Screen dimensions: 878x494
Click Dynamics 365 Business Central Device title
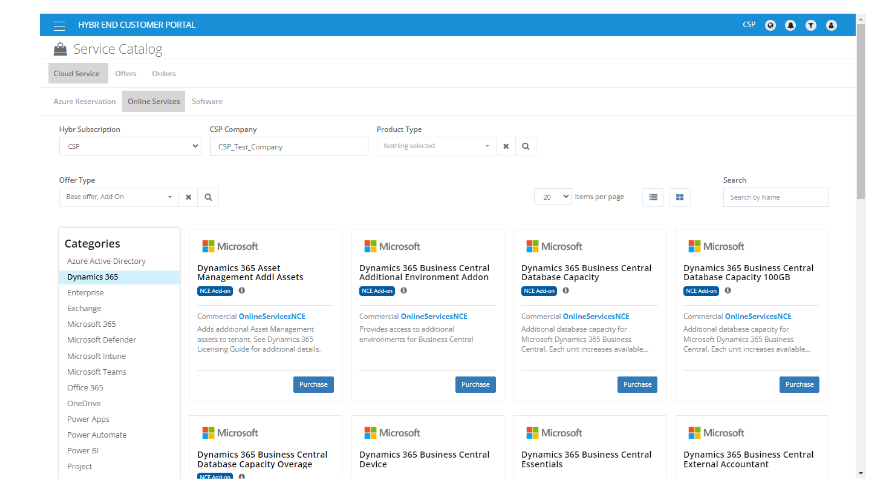pos(424,459)
